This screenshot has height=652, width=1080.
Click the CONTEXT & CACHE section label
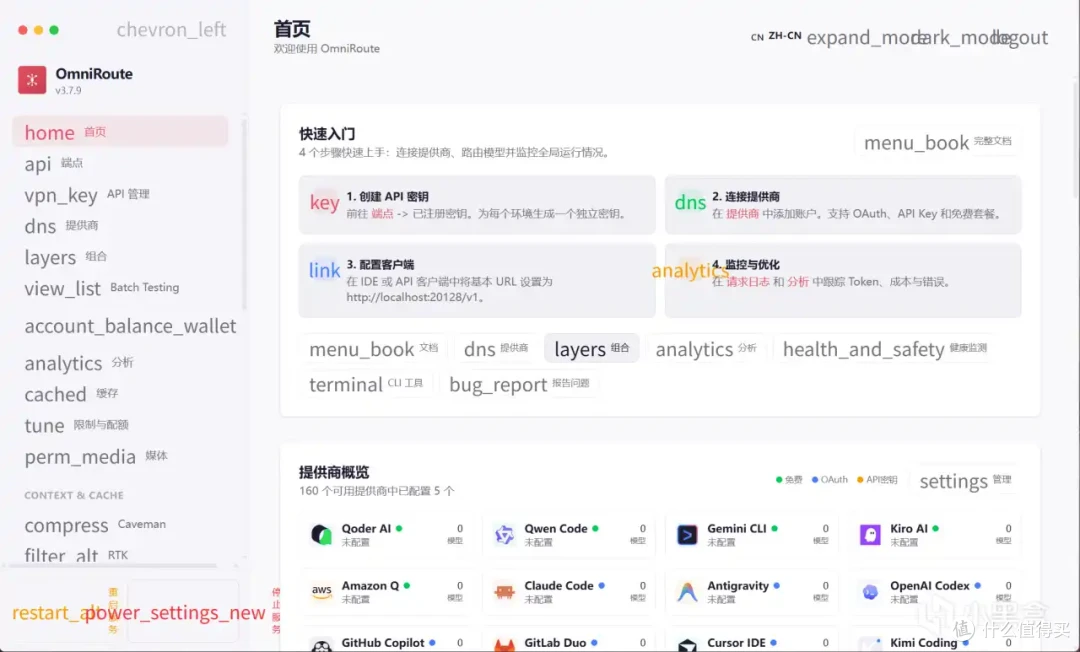point(74,495)
